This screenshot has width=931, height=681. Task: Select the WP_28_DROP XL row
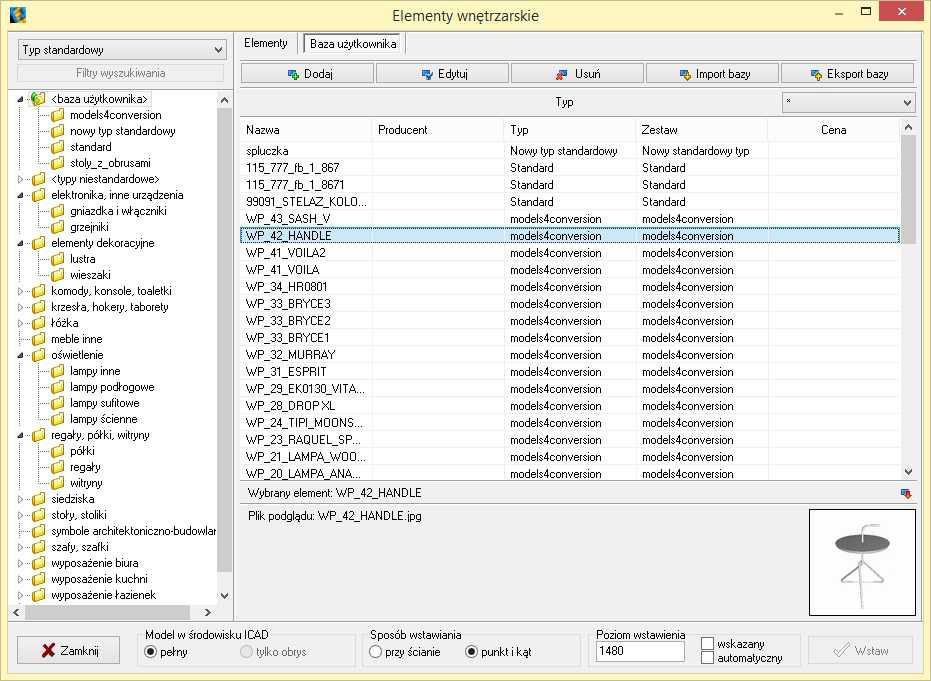click(x=570, y=406)
